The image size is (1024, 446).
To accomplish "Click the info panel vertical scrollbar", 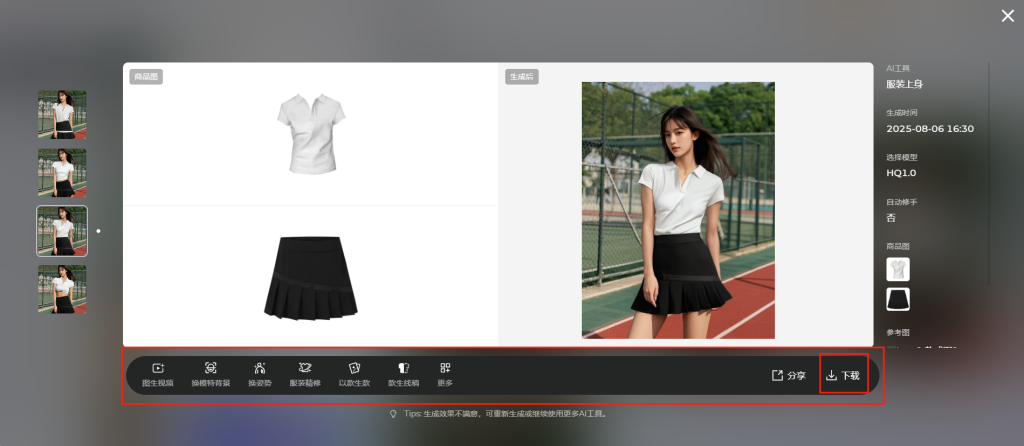I will (989, 173).
